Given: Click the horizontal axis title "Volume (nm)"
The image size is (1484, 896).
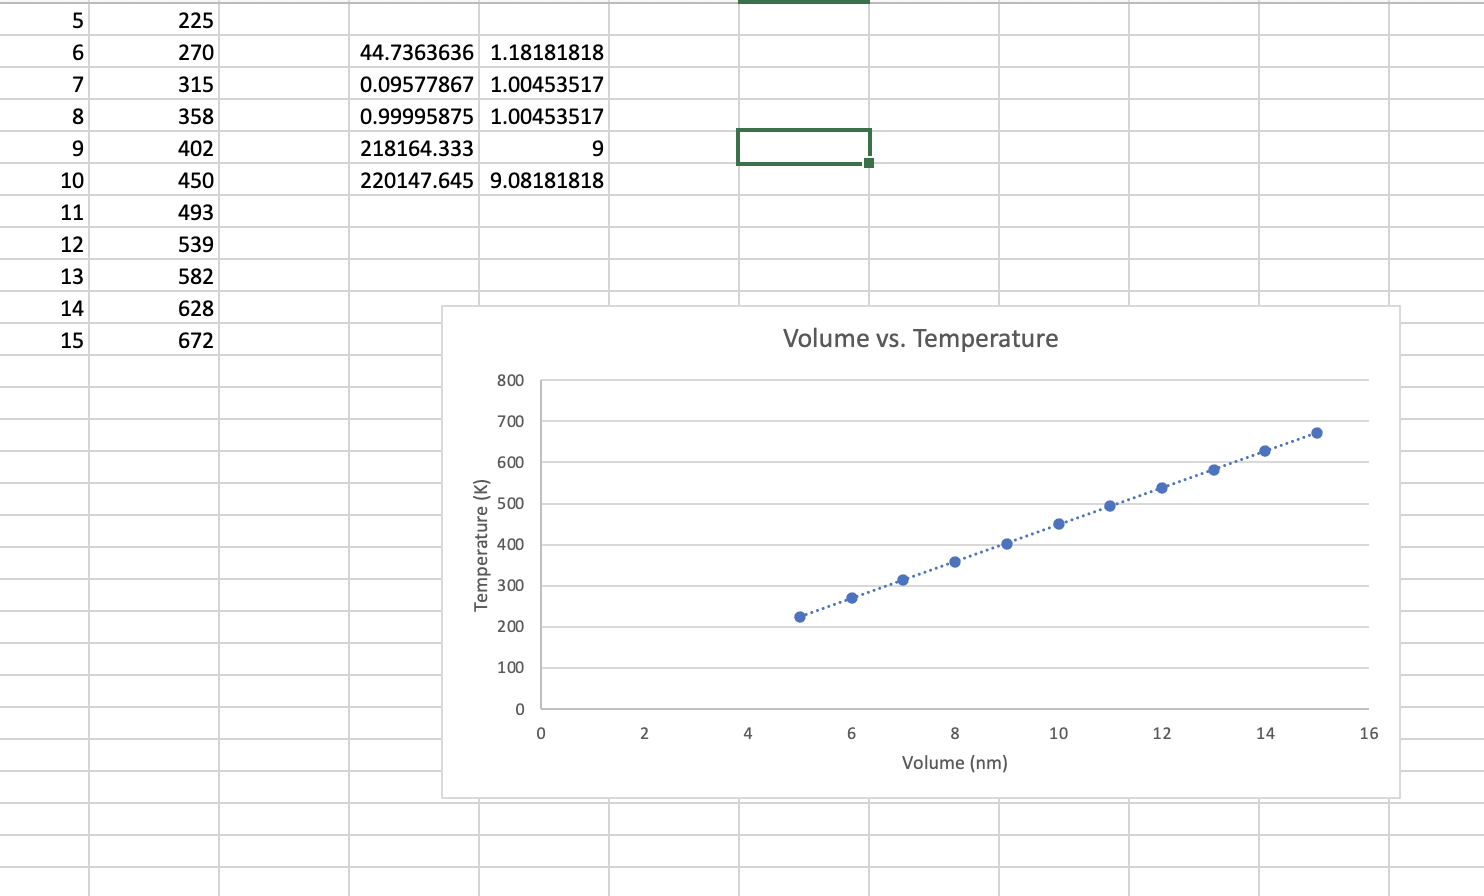Looking at the screenshot, I should 954,762.
